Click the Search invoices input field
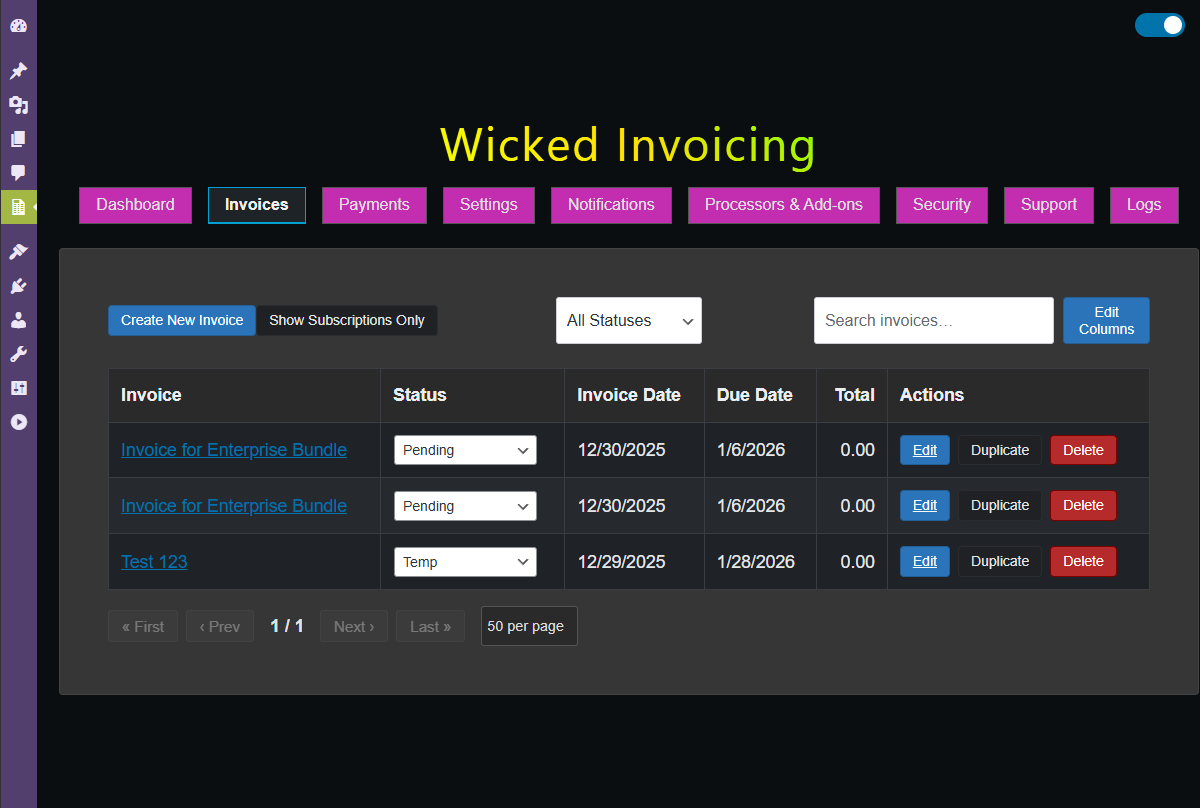 point(933,320)
